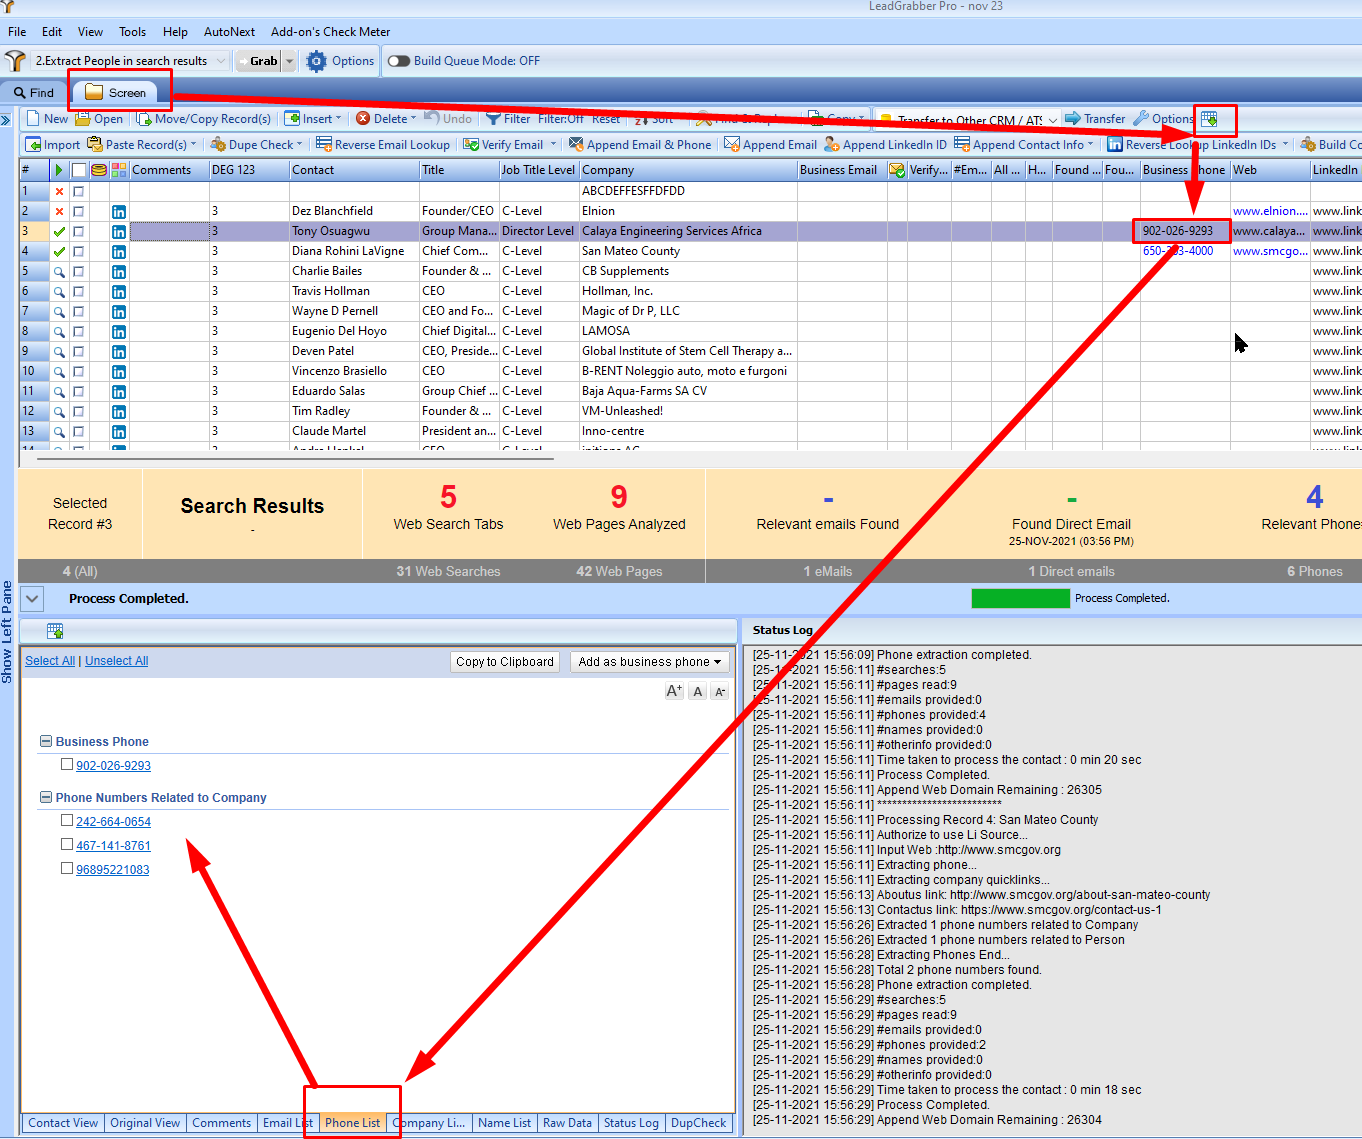
Task: Open the Insert dropdown
Action: click(313, 119)
